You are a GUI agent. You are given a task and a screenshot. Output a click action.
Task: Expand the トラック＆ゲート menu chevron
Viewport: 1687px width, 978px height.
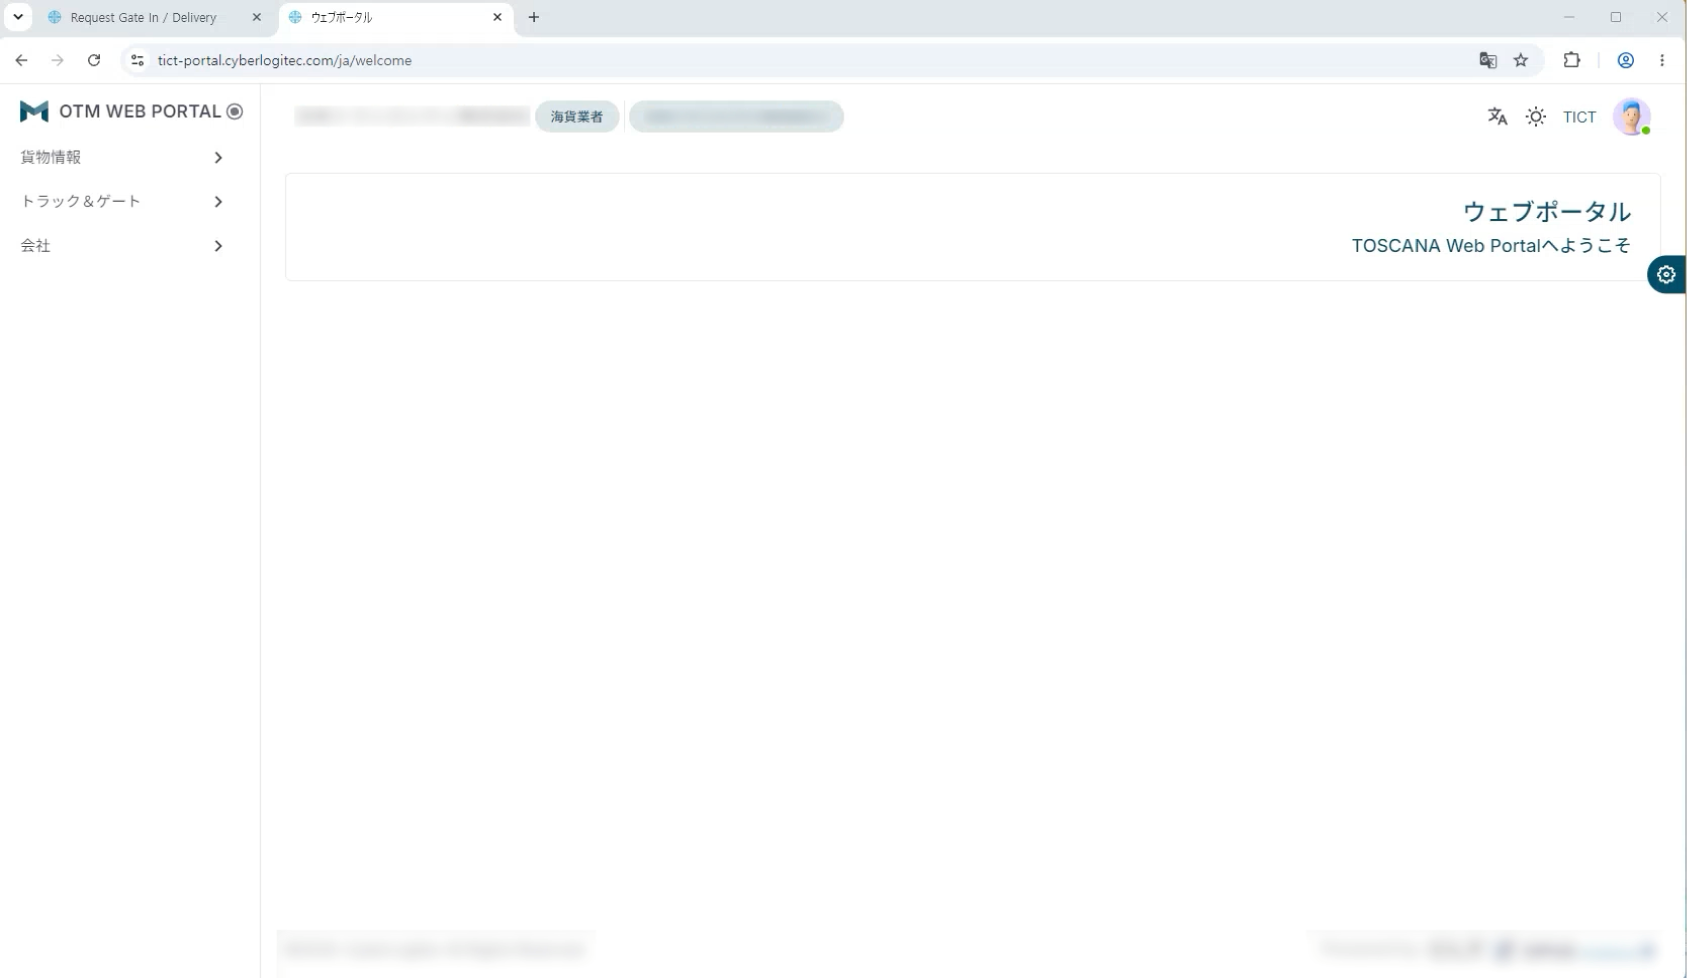pos(218,201)
